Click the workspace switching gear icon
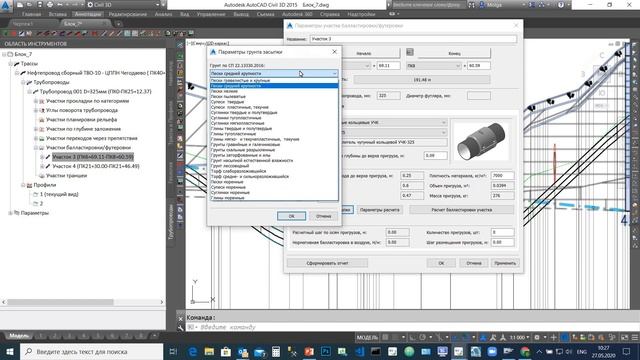640x360 pixels. pos(538,338)
